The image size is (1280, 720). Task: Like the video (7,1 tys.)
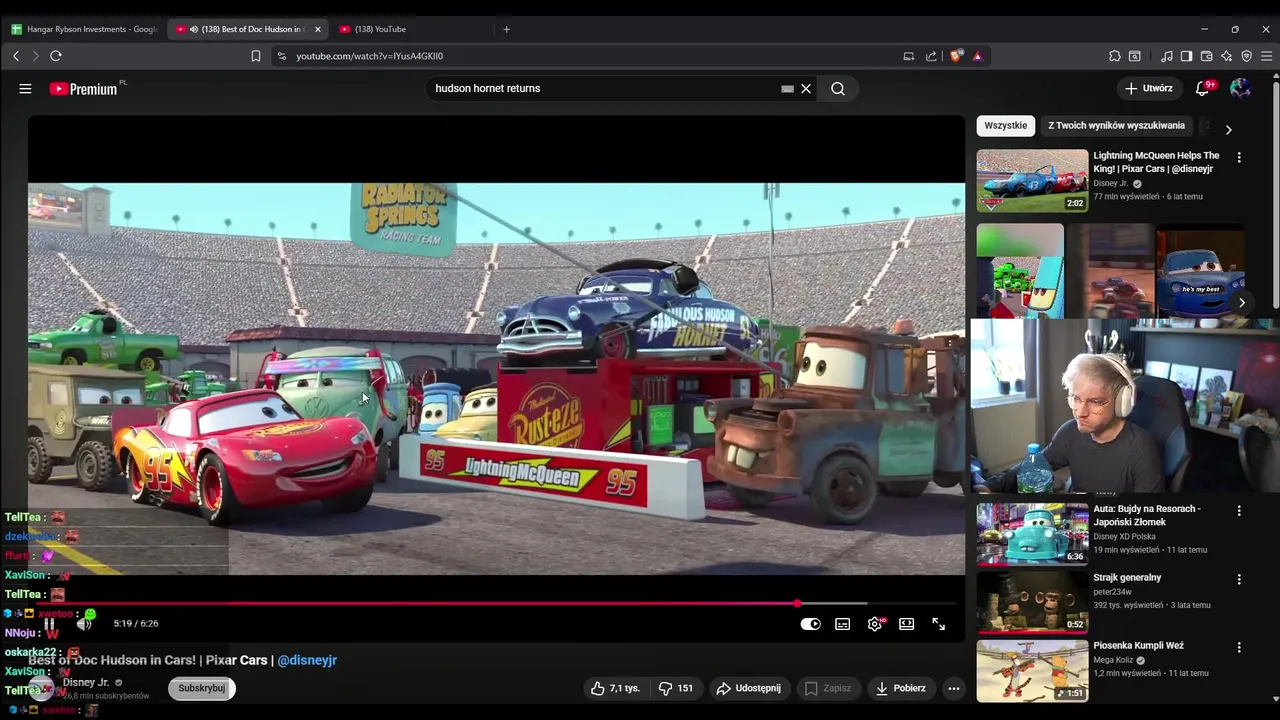coord(614,688)
